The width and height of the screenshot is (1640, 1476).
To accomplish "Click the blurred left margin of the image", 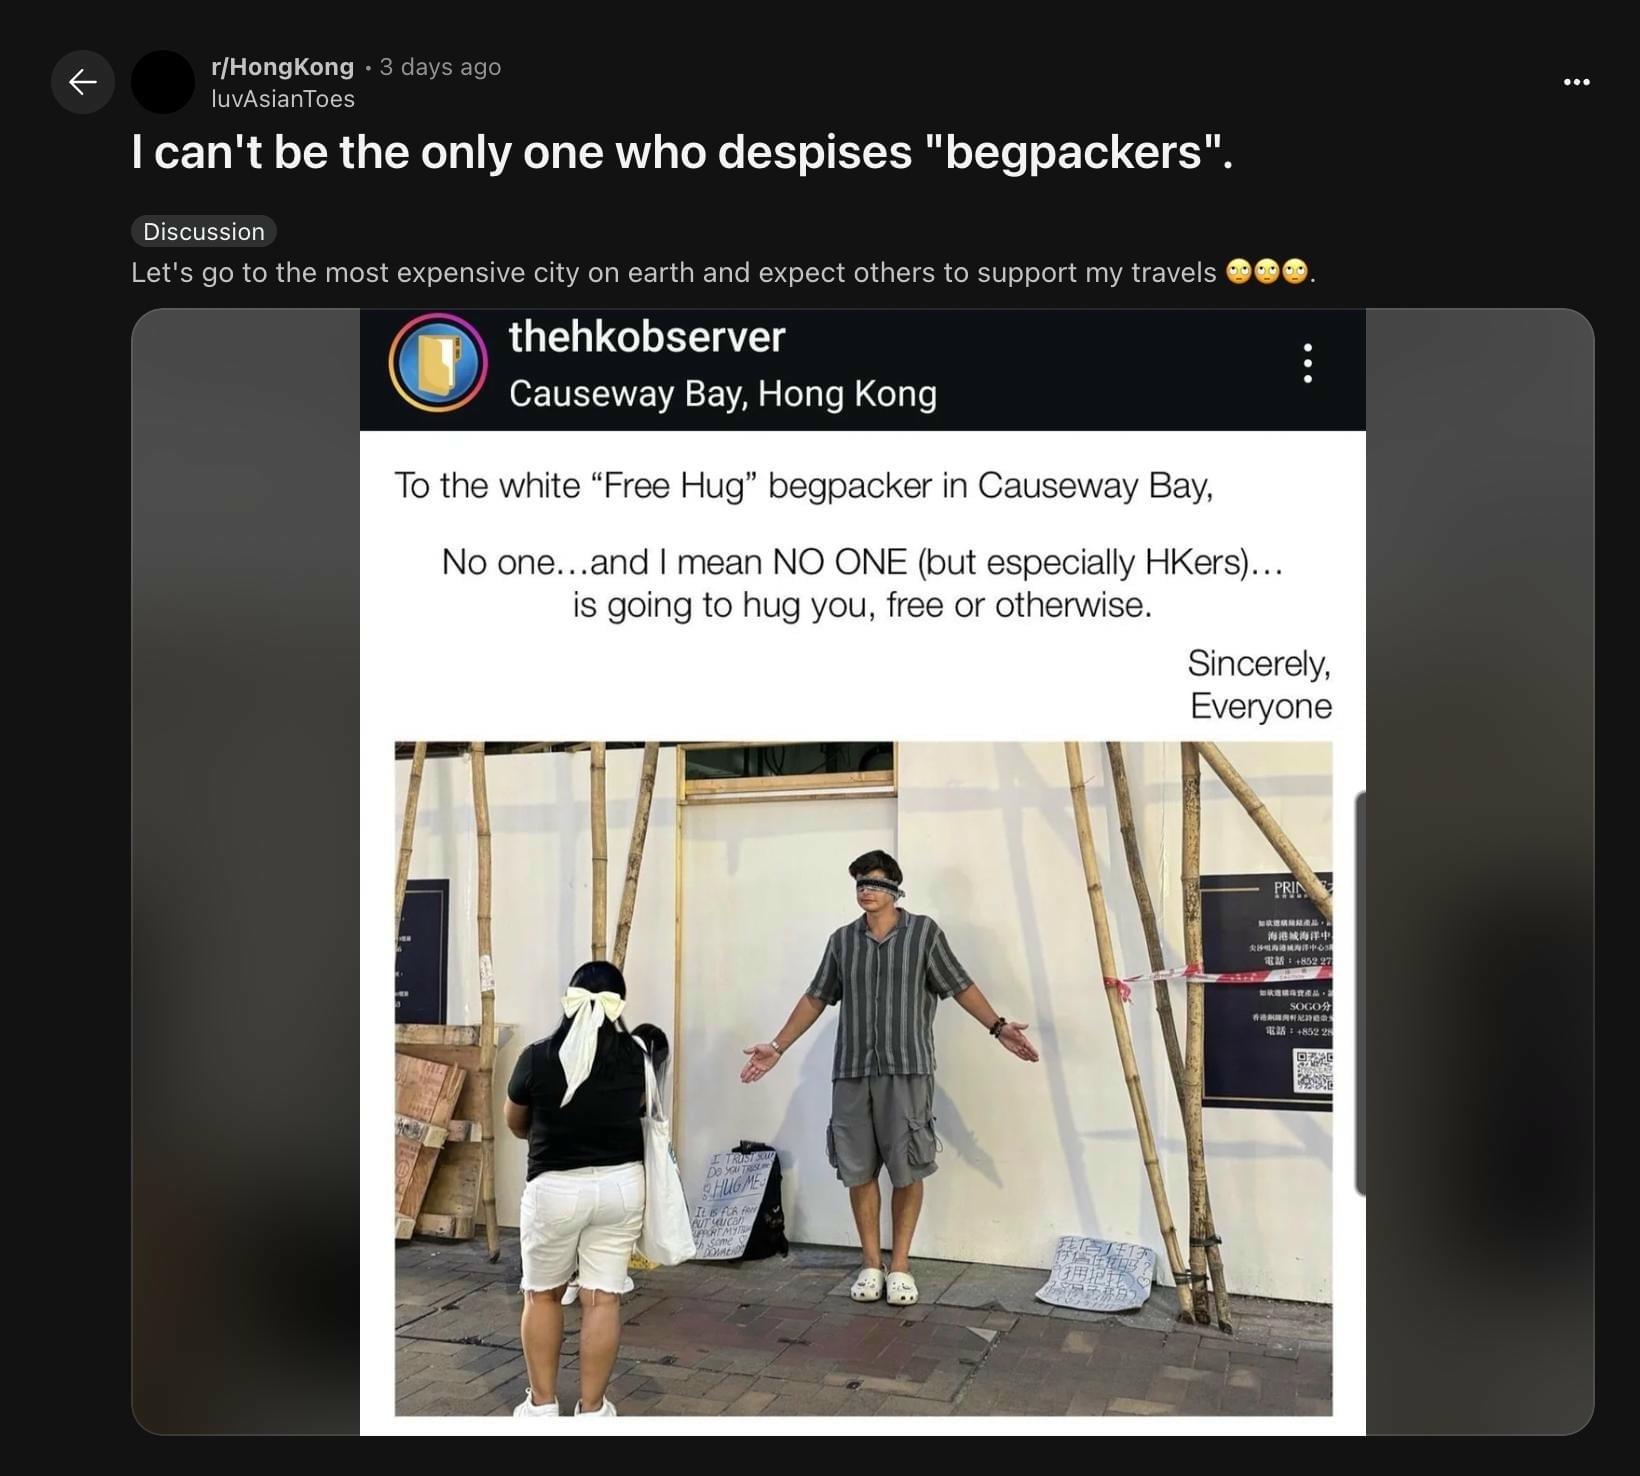I will [246, 872].
